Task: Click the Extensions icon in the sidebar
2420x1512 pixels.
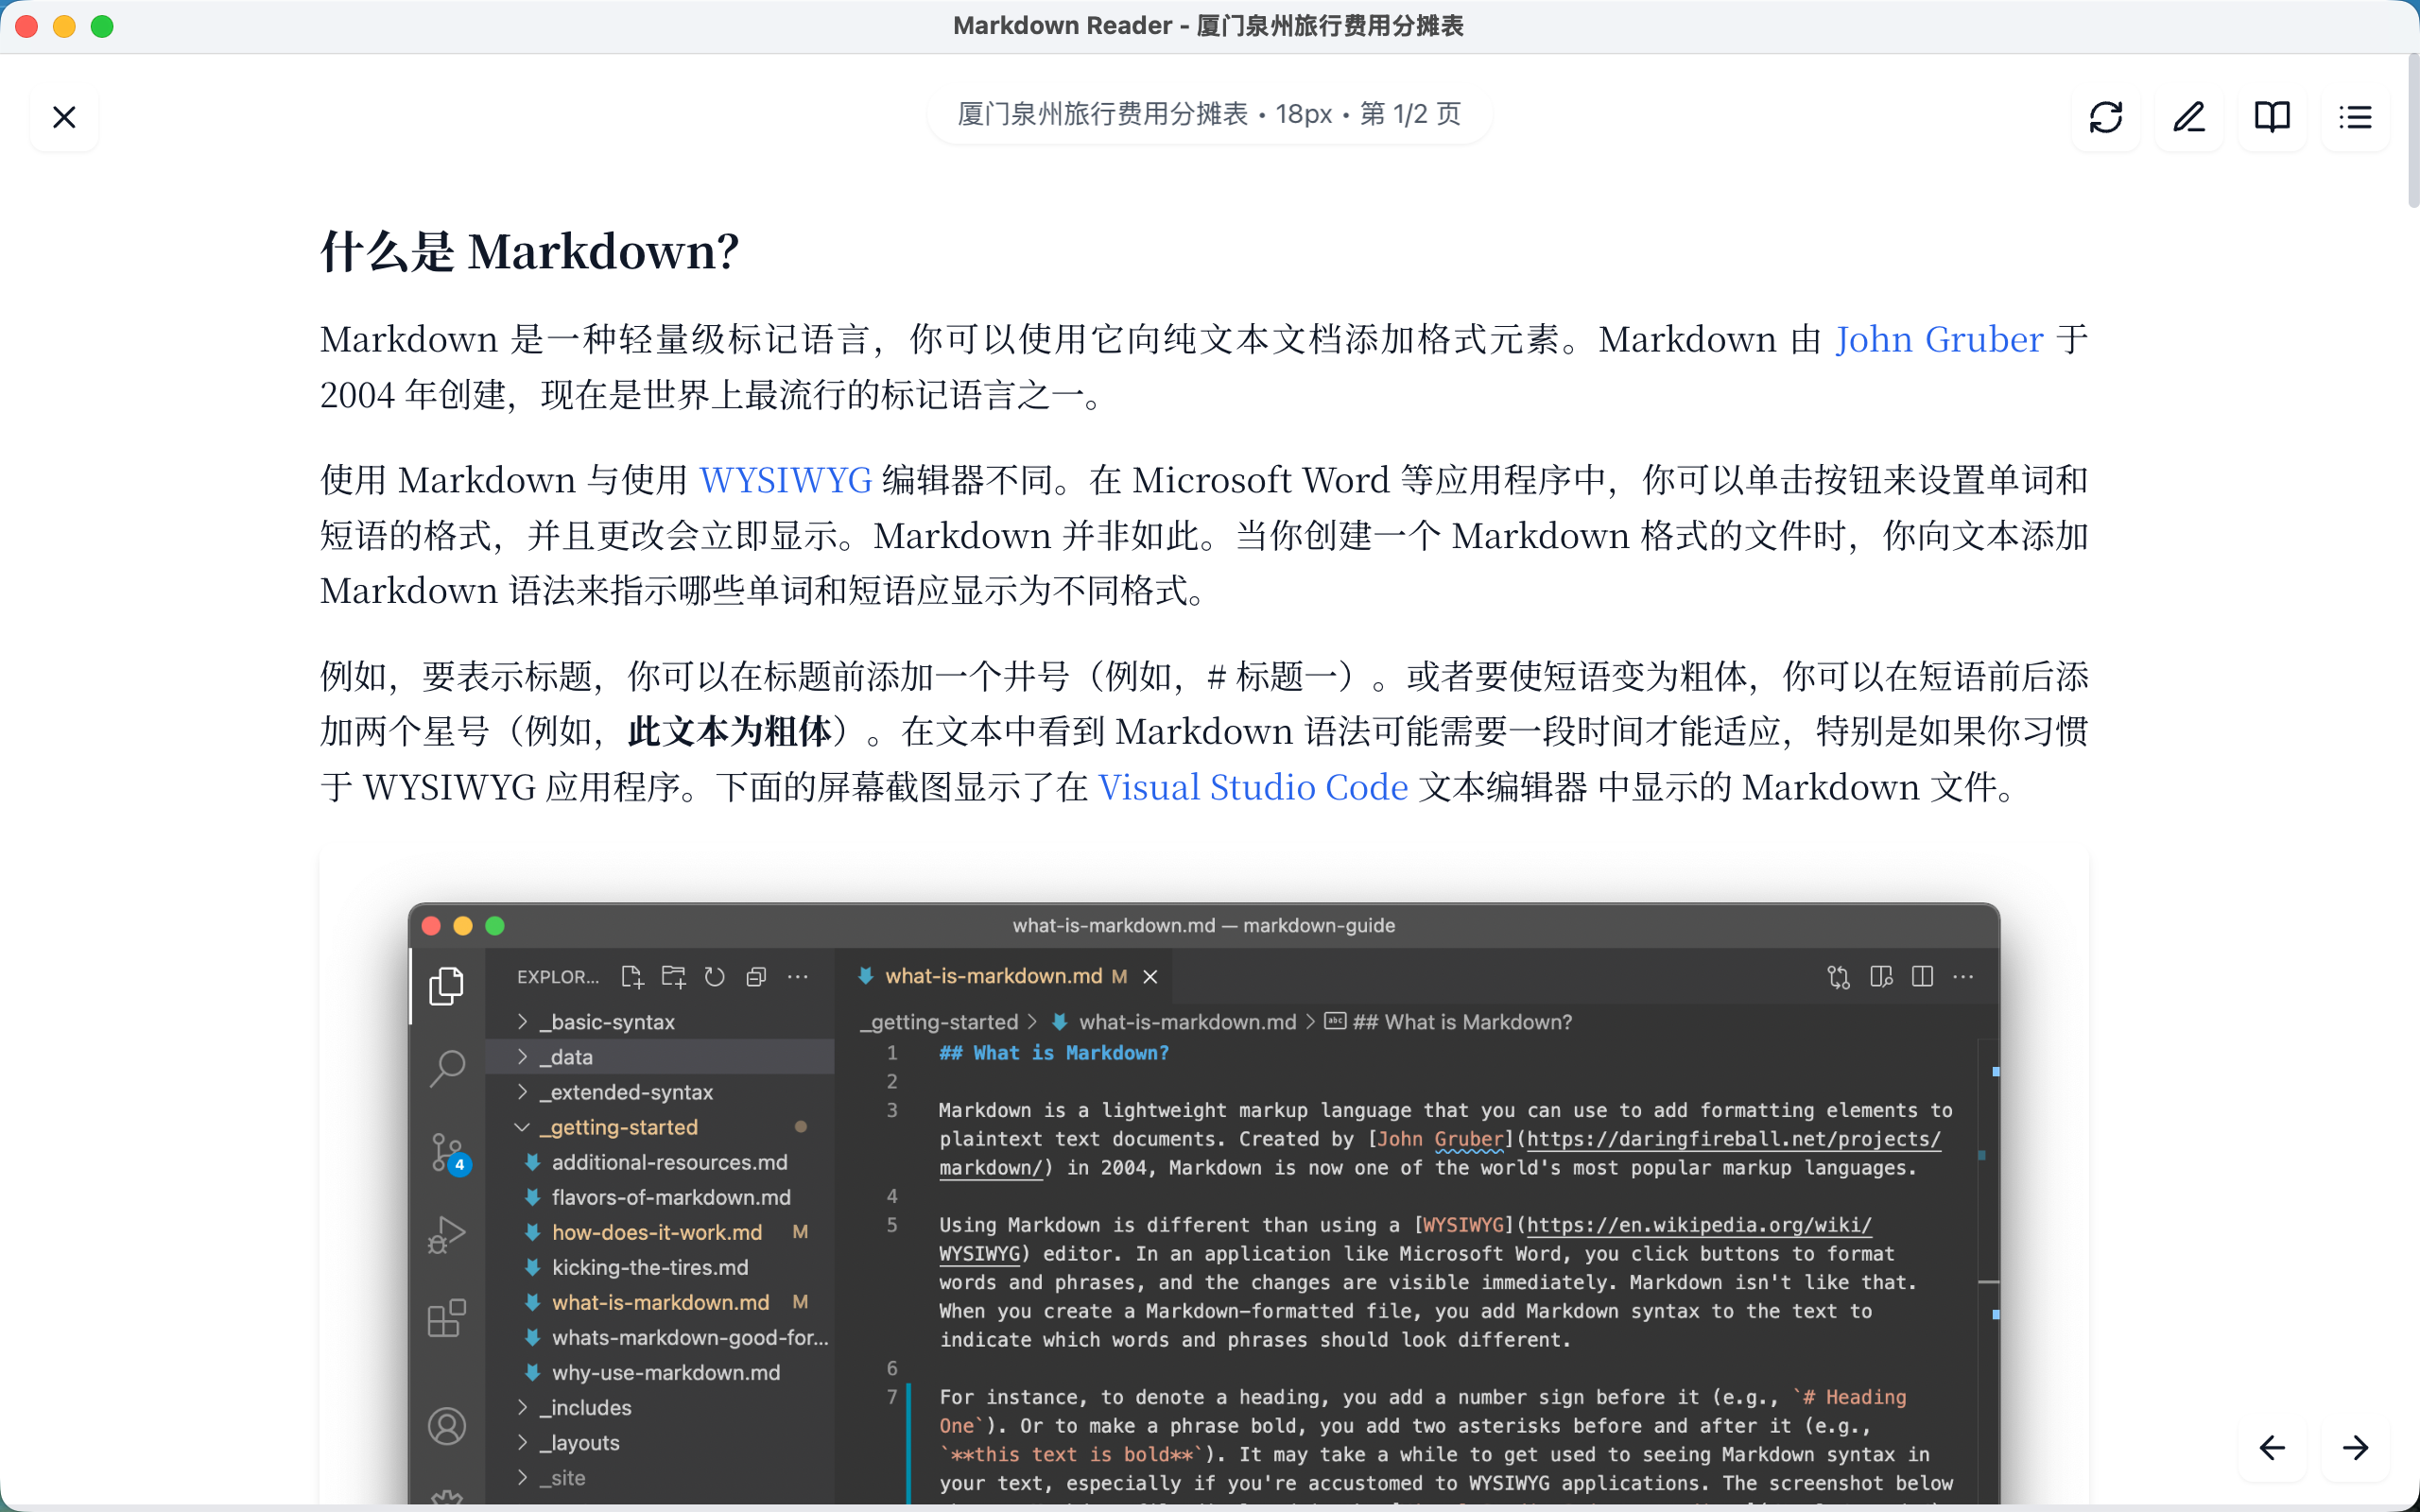Action: coord(446,1316)
